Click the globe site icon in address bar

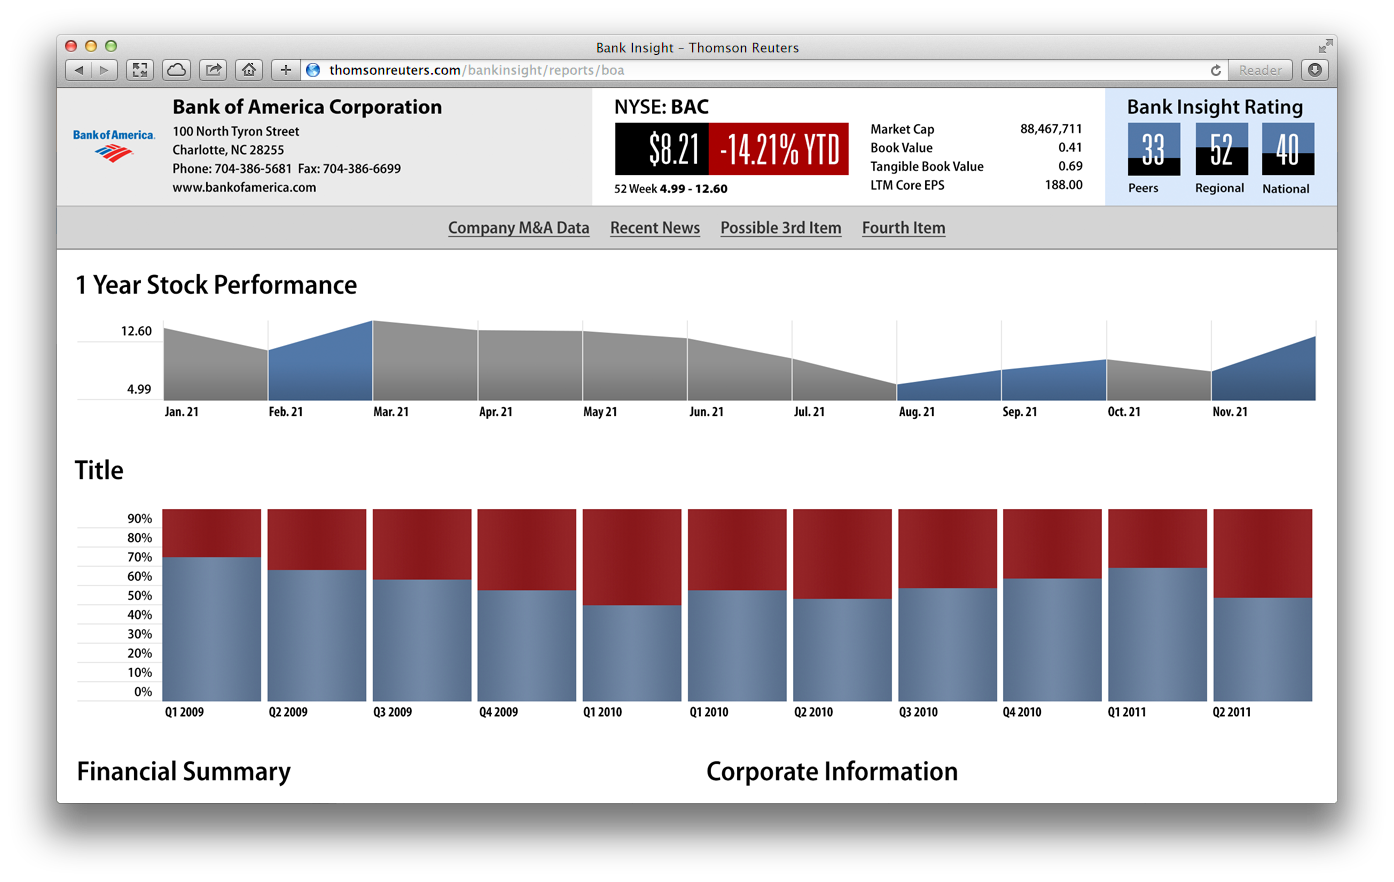point(313,70)
